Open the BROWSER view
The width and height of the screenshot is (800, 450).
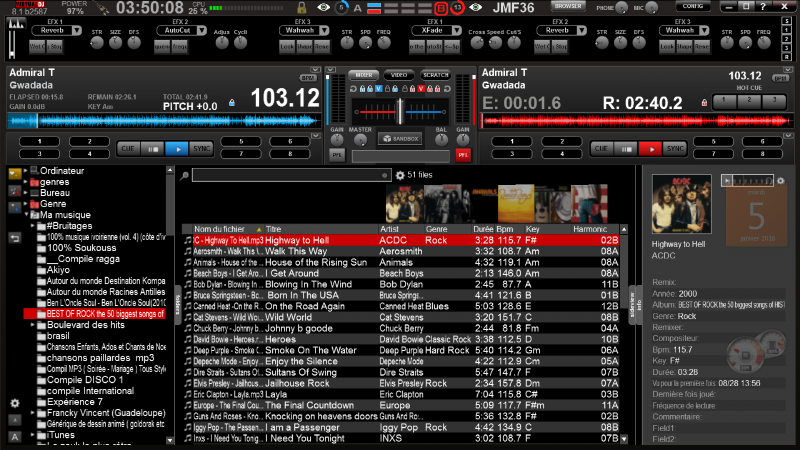(x=568, y=6)
